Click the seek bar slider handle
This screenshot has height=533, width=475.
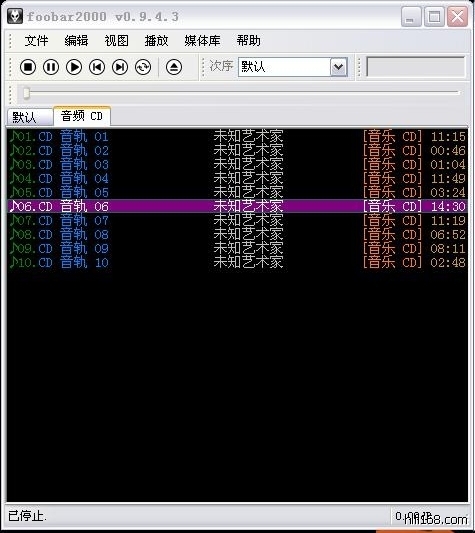coord(26,93)
